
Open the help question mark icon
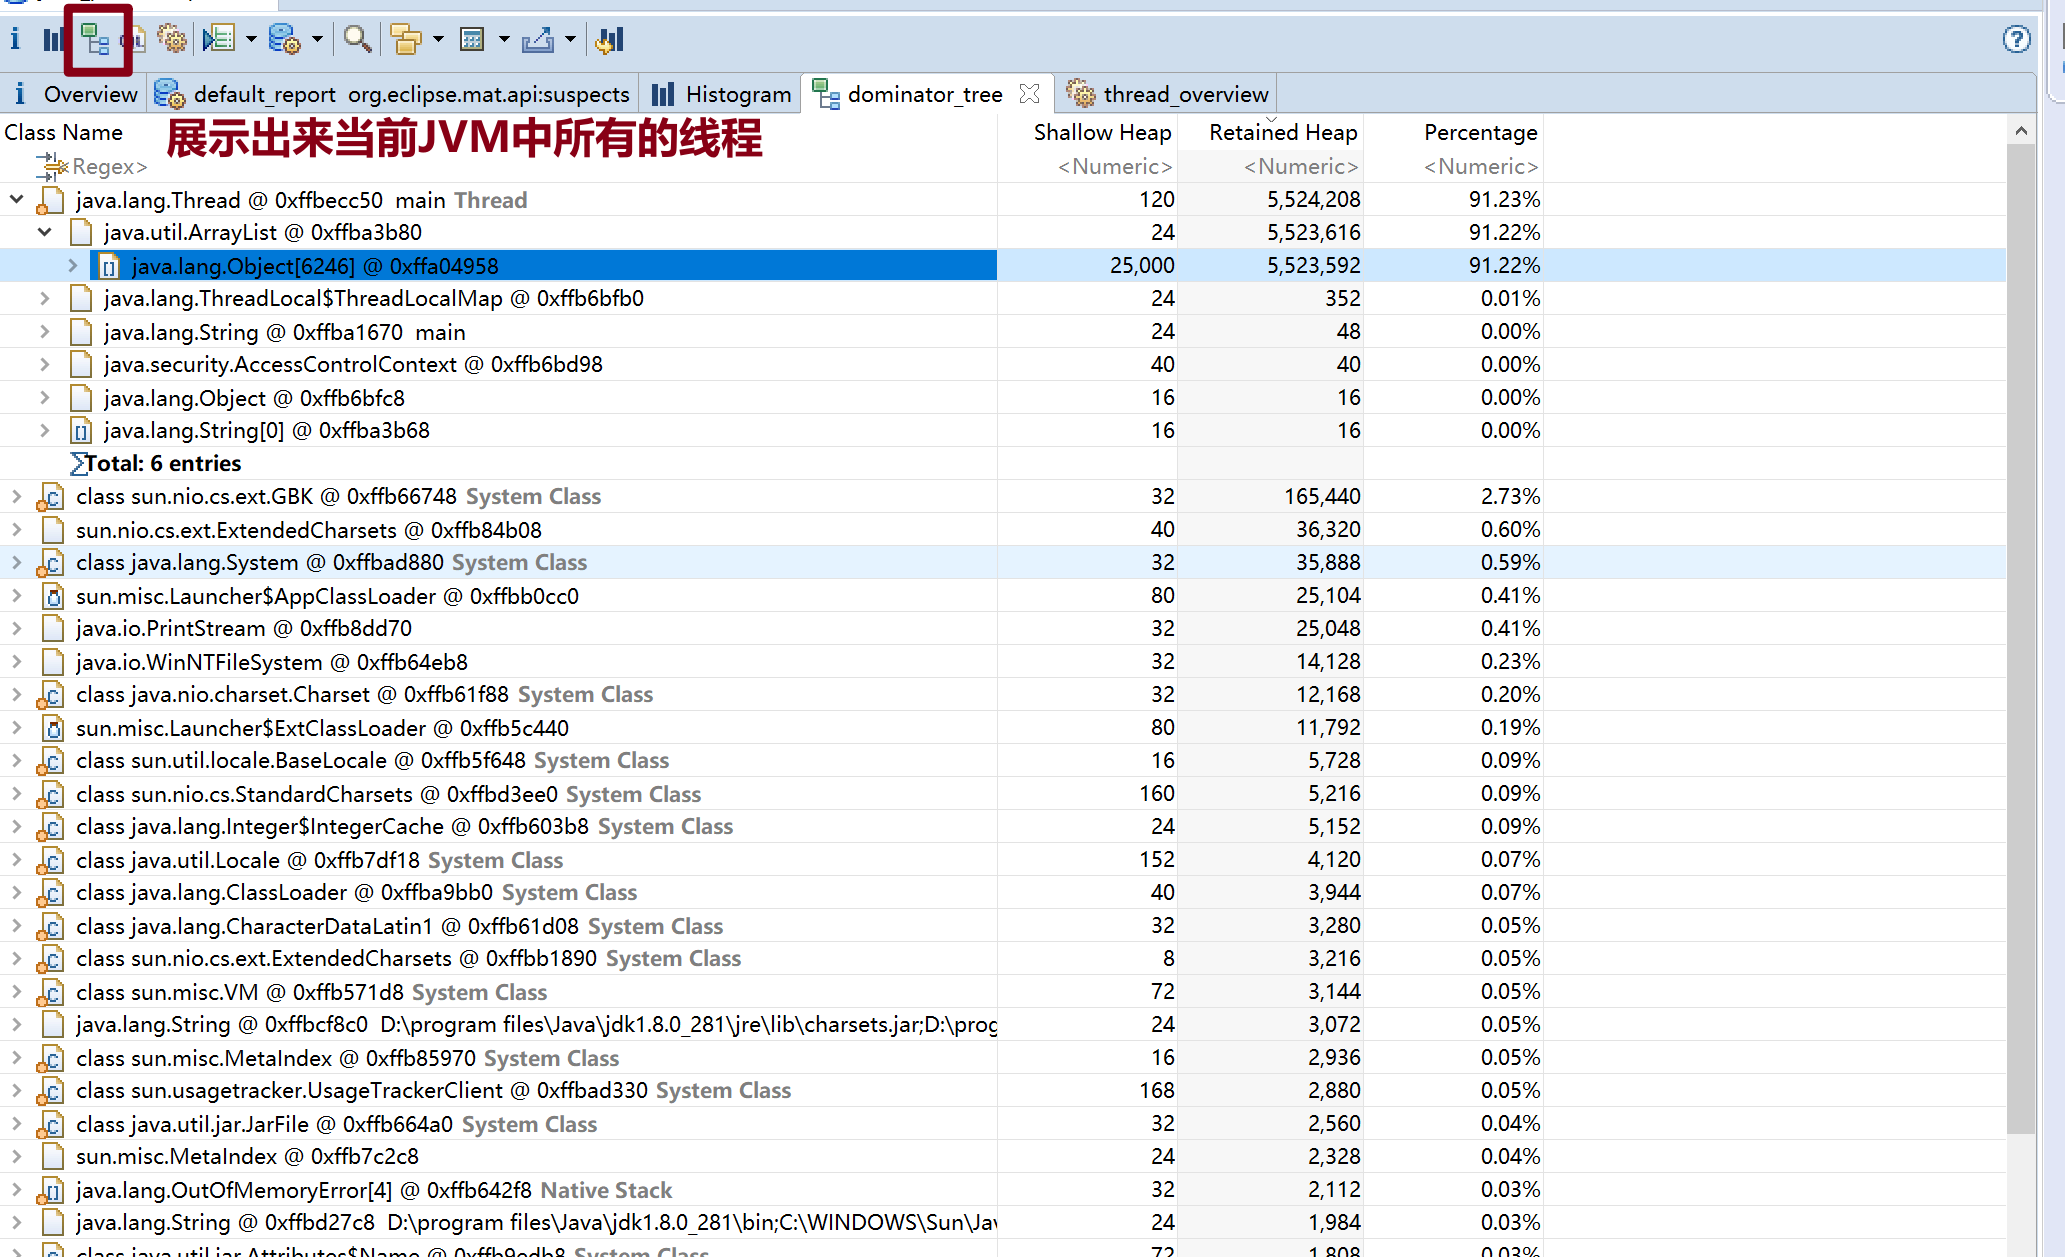coord(2016,40)
